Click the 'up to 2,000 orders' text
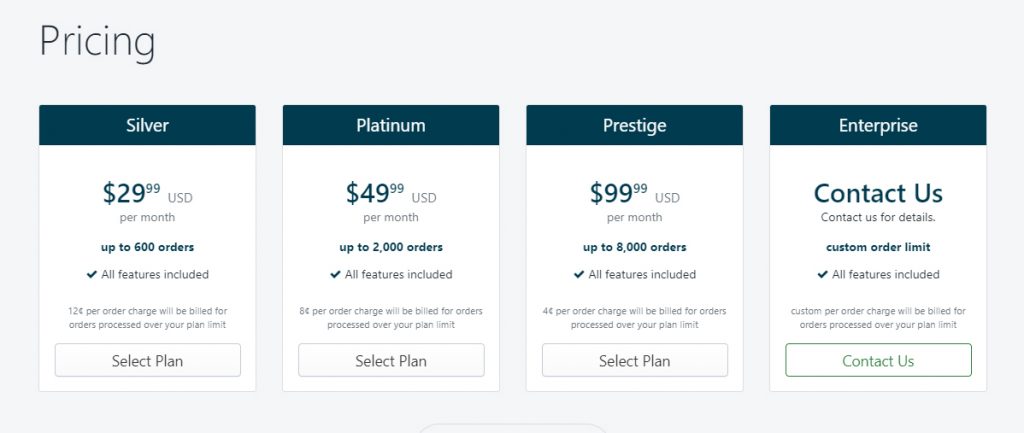Screen dimensions: 1024x433 [x=391, y=248]
